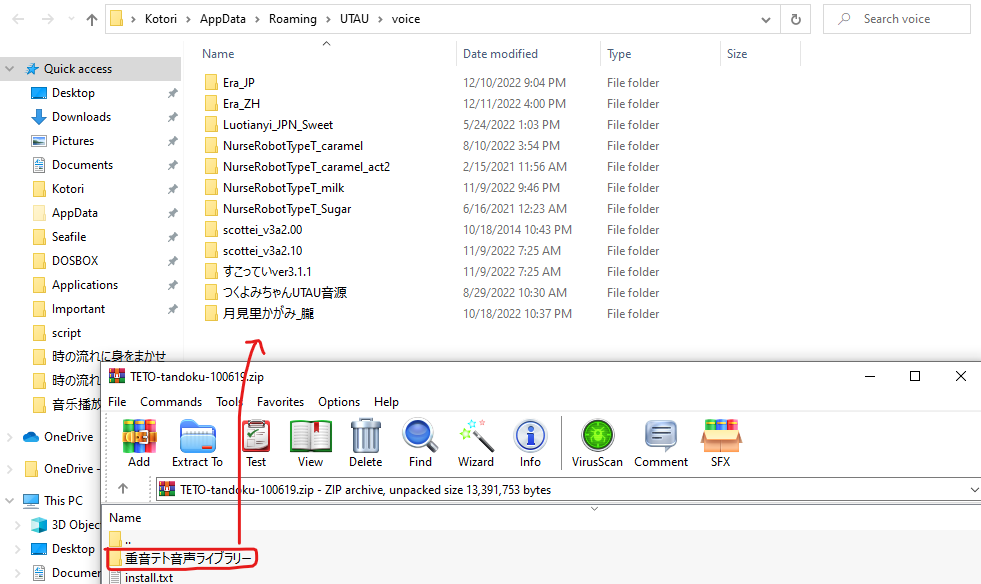Open the WinRAR path dropdown
Screen dimensions: 981x584
pos(973,489)
